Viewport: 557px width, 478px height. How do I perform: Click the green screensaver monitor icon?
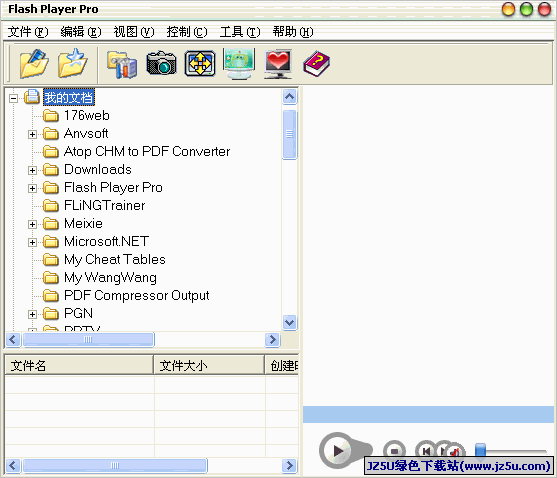239,63
